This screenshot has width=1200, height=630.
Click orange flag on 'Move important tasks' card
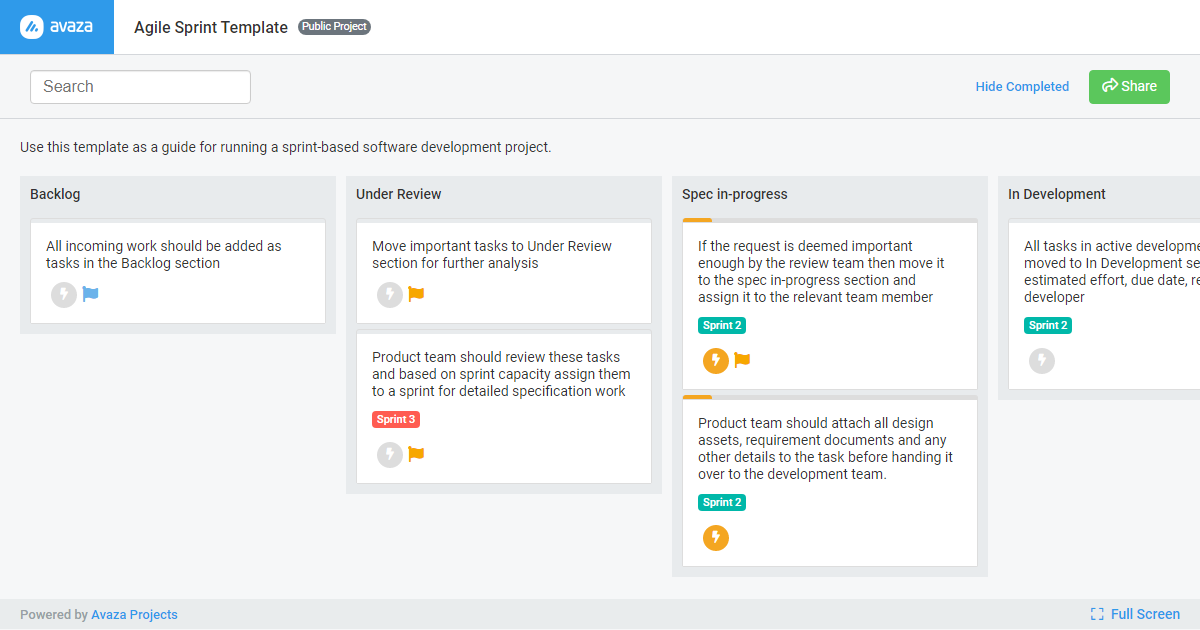coord(417,294)
